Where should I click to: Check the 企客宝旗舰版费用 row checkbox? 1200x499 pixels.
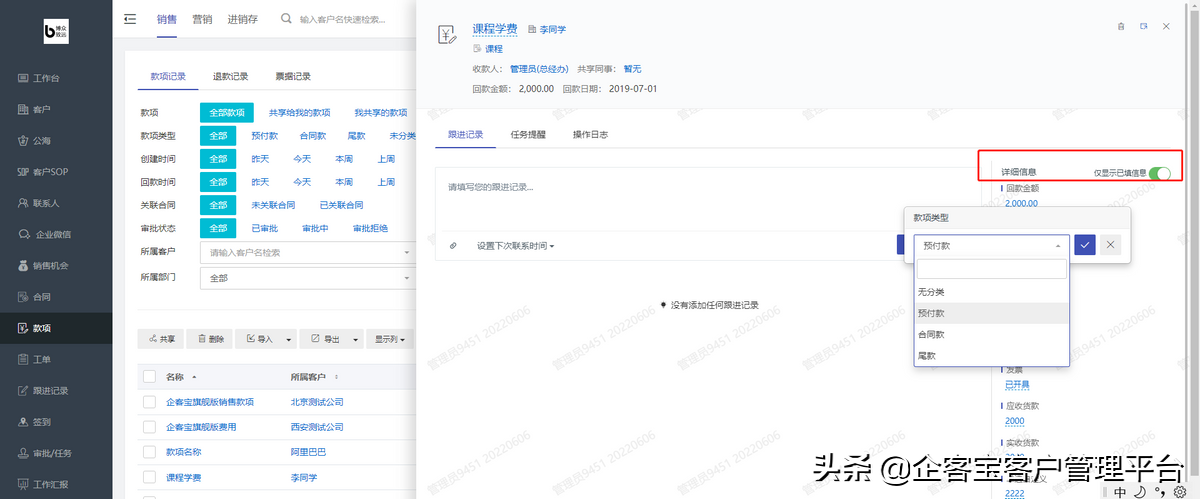click(x=149, y=427)
